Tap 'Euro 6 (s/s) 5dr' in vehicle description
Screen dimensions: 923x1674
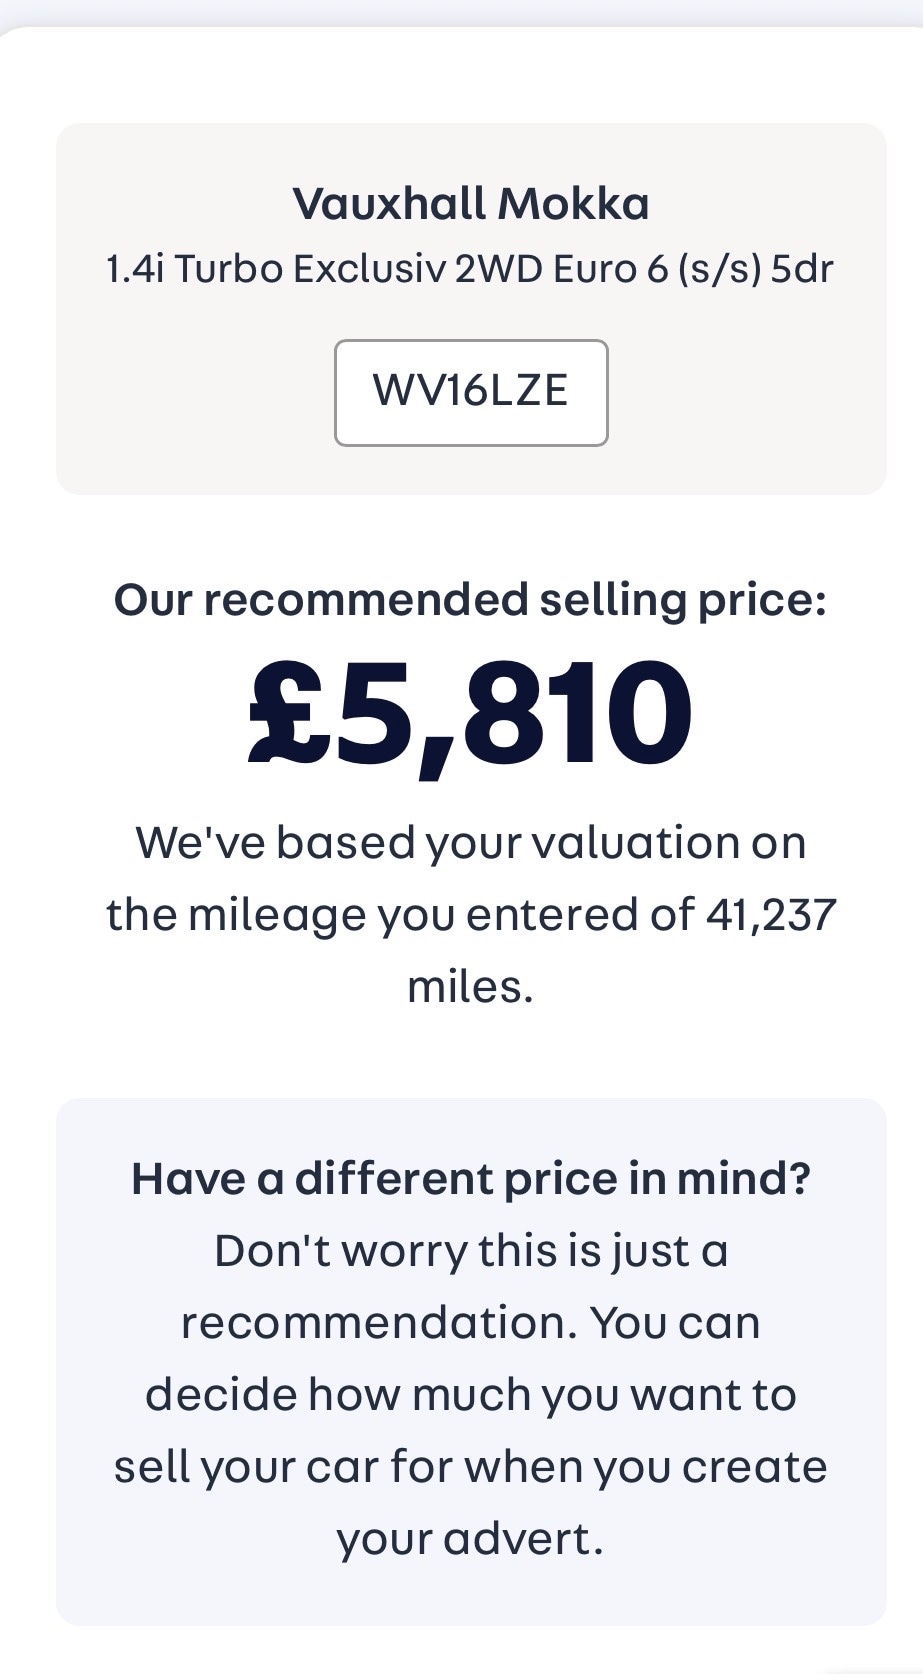coord(692,269)
